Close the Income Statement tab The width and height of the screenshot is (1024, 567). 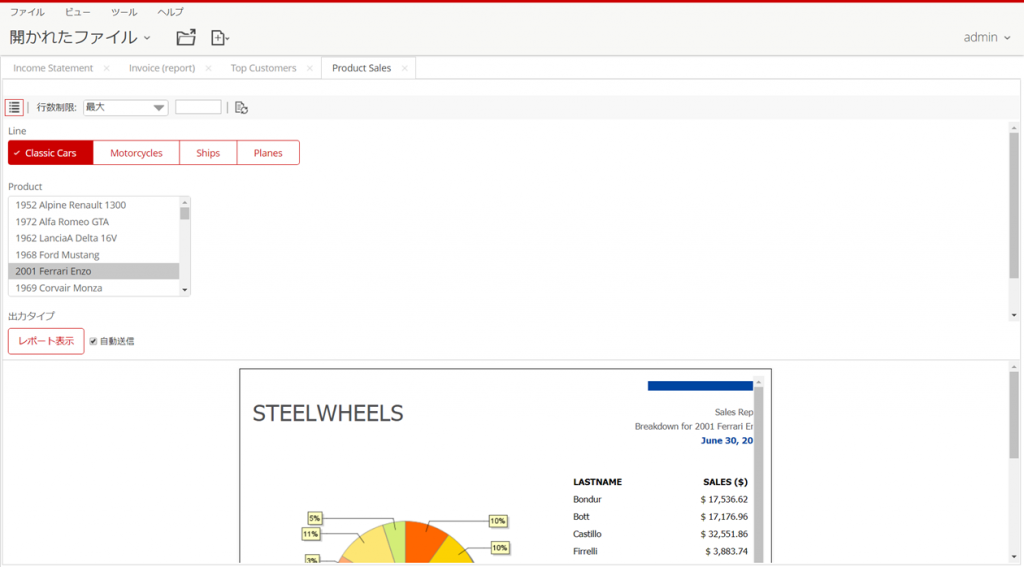pos(107,68)
